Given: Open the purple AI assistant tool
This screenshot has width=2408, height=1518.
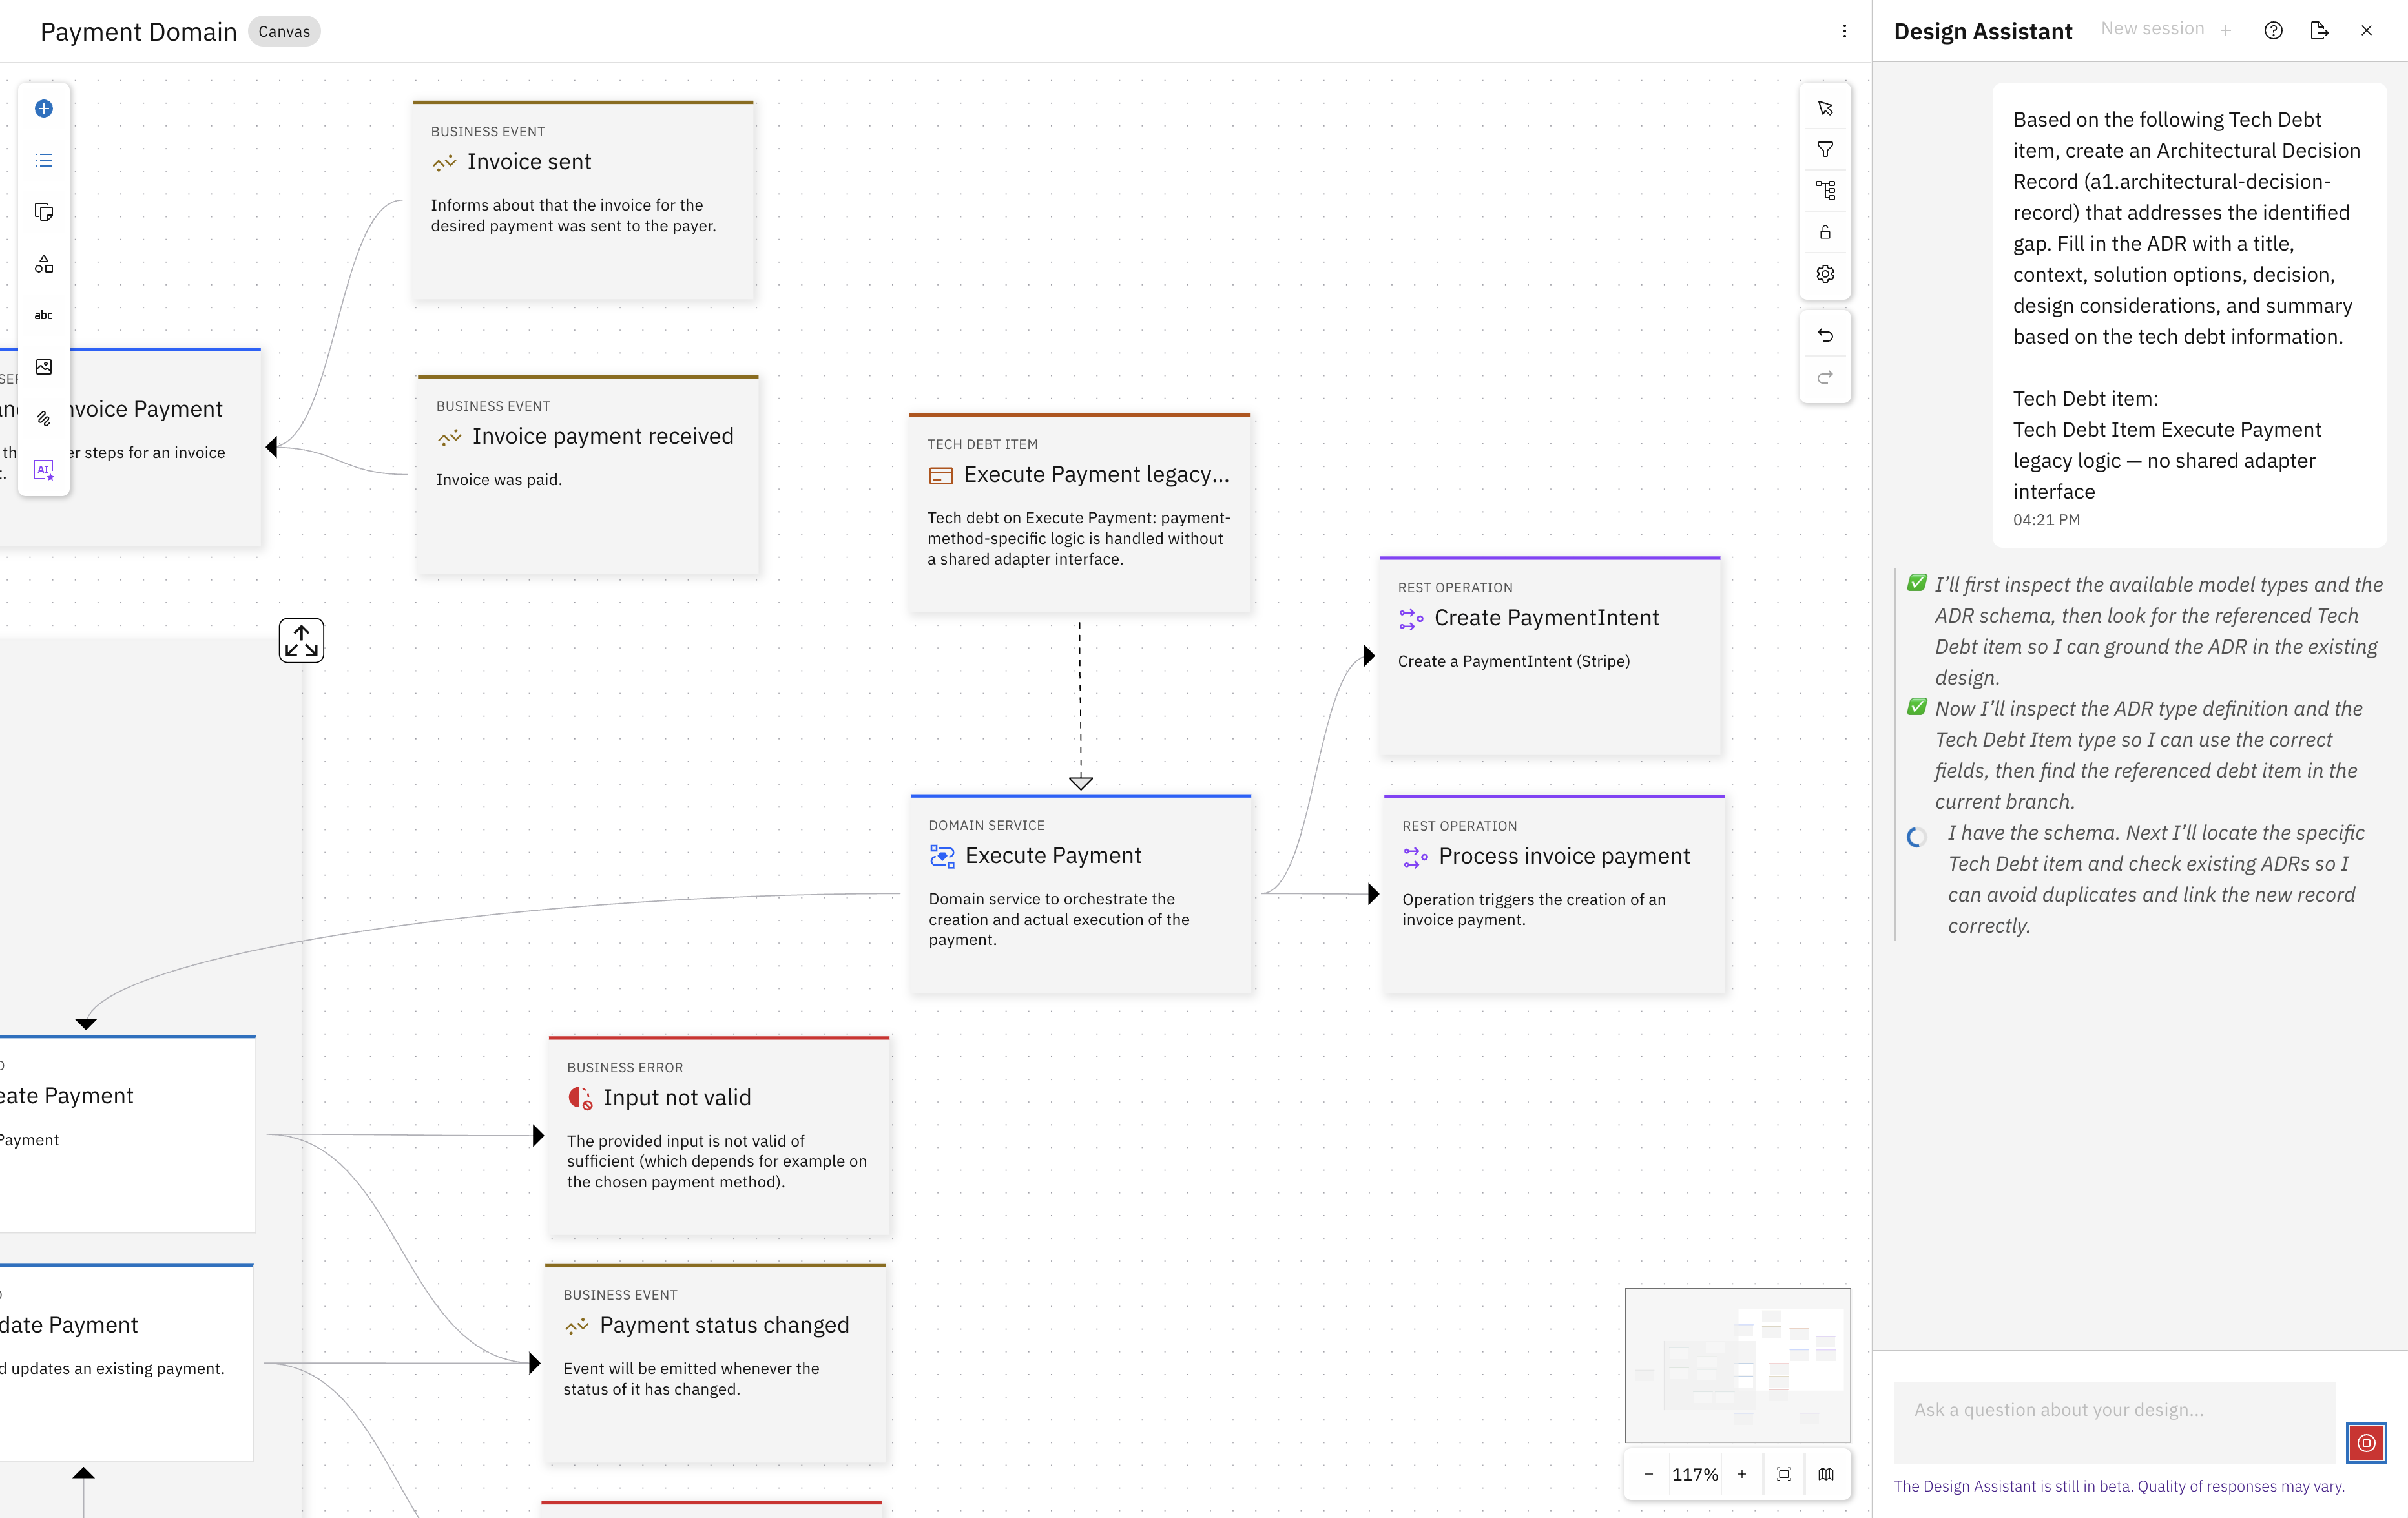Looking at the screenshot, I should pyautogui.click(x=44, y=470).
